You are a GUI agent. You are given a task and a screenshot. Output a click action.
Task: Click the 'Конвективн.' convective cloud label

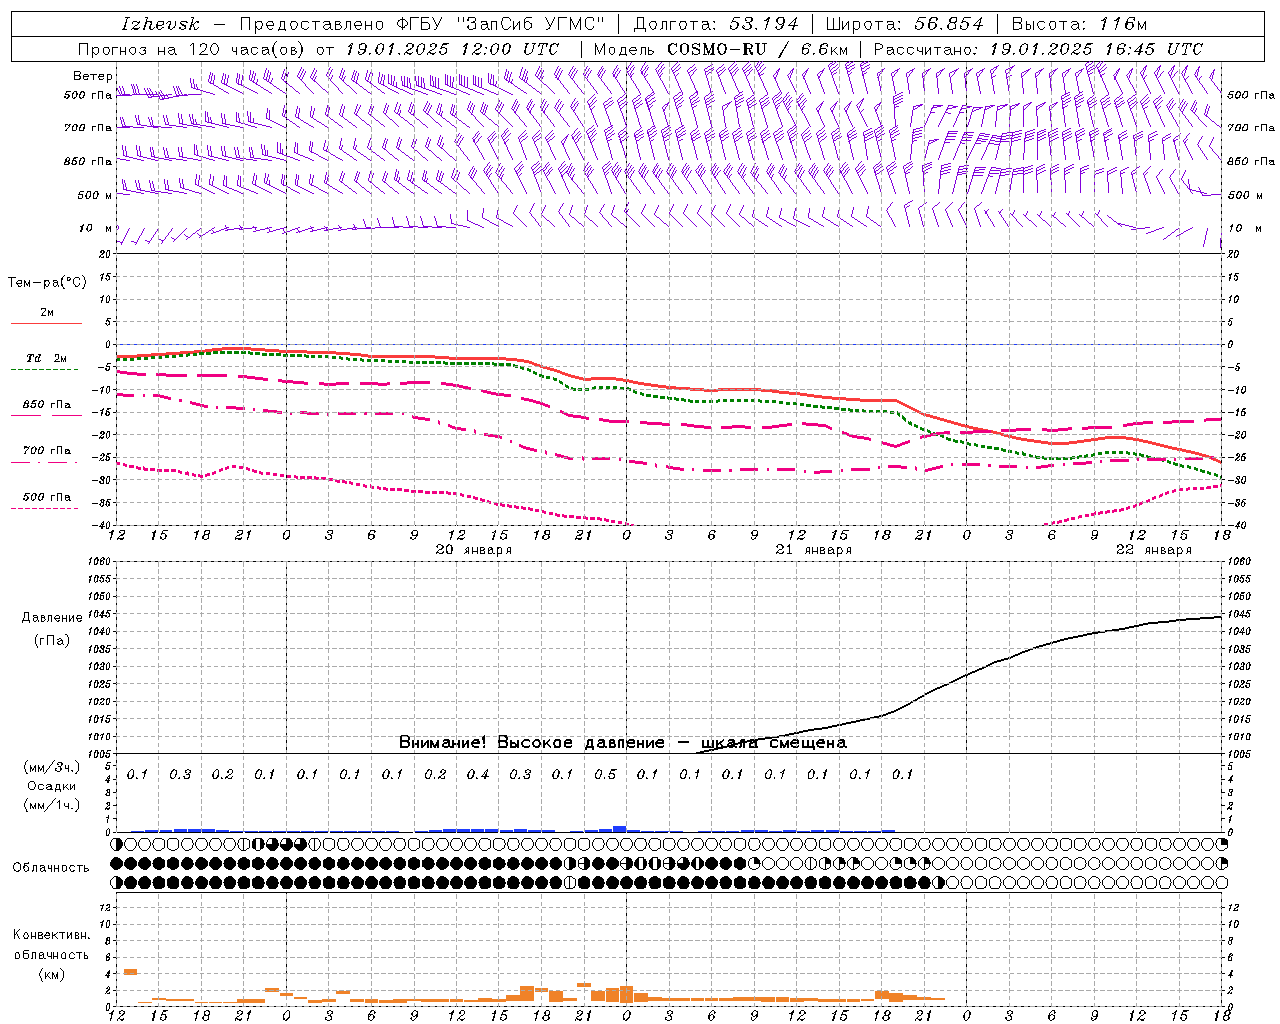pyautogui.click(x=52, y=936)
